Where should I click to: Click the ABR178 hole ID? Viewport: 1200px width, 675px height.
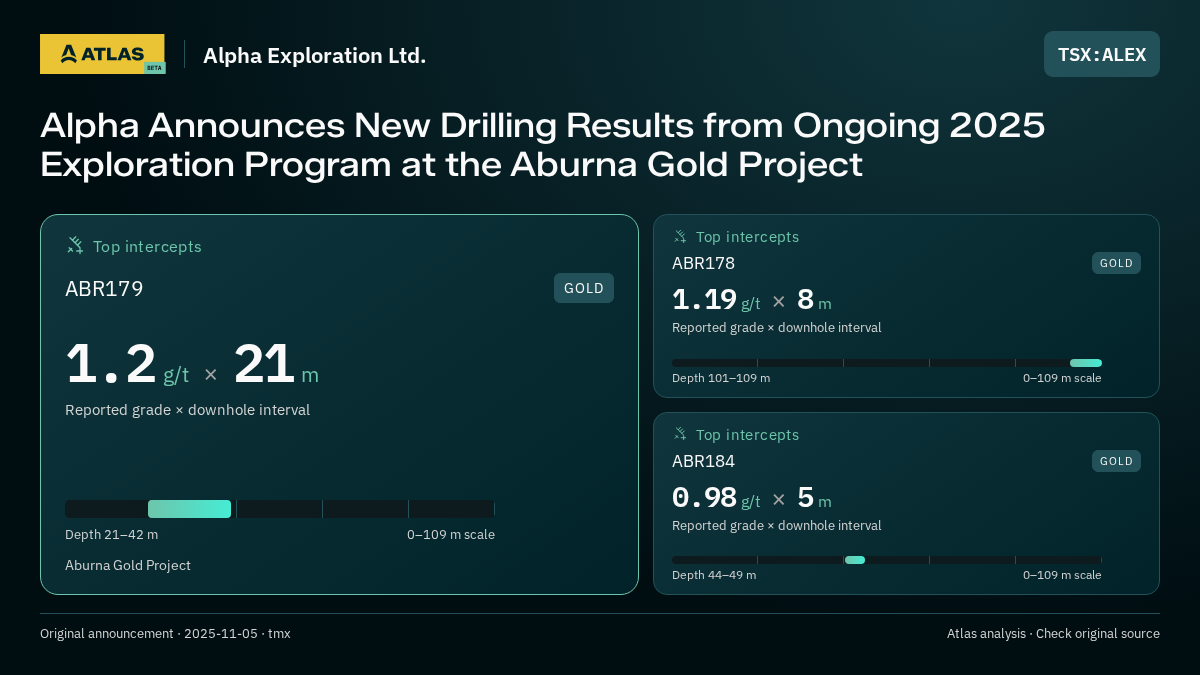pos(703,263)
